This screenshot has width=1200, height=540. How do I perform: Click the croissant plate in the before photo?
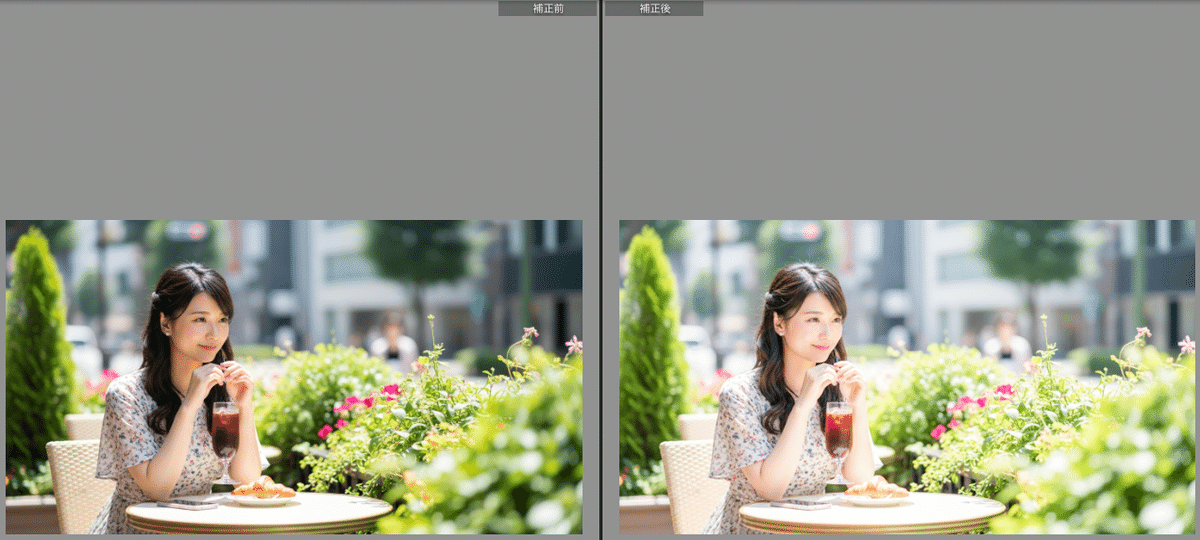click(x=263, y=491)
